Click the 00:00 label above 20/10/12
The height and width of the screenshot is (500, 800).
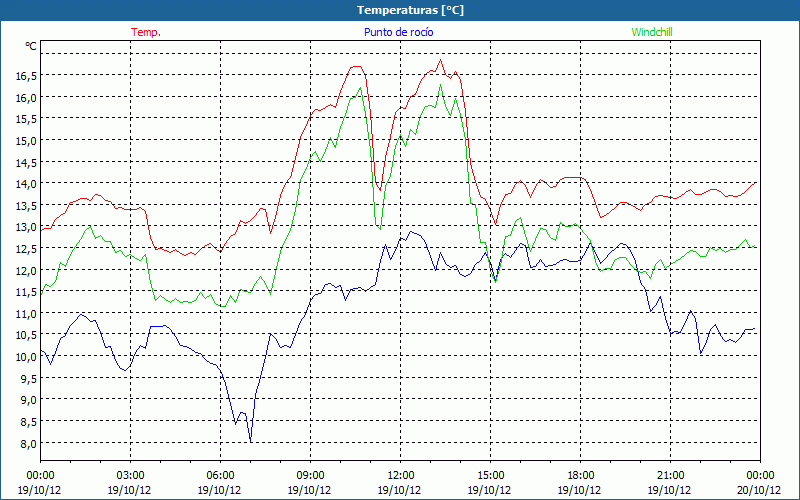coord(760,476)
